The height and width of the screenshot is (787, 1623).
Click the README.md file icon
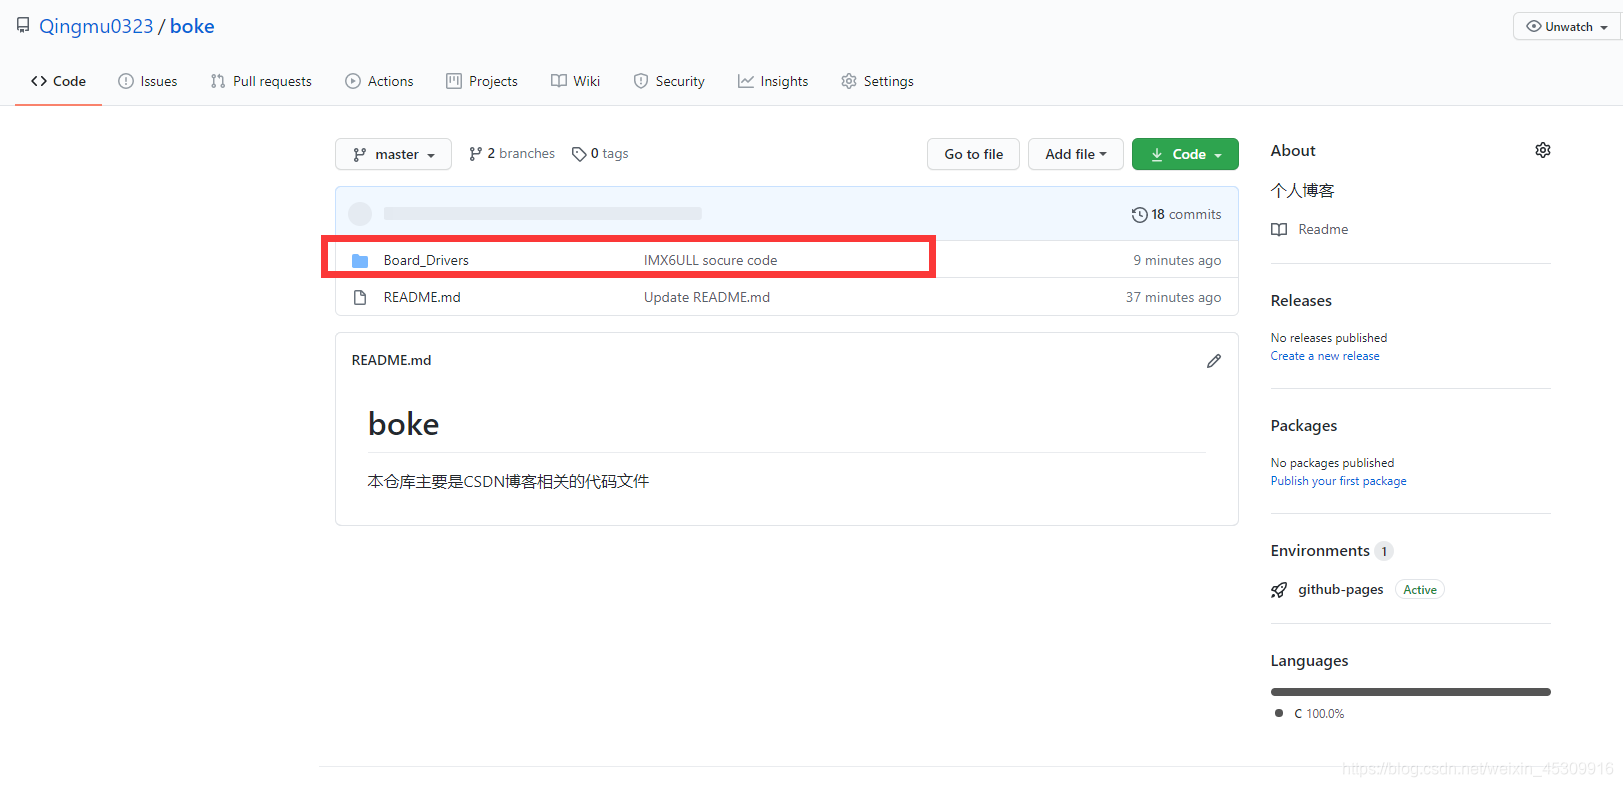(360, 297)
